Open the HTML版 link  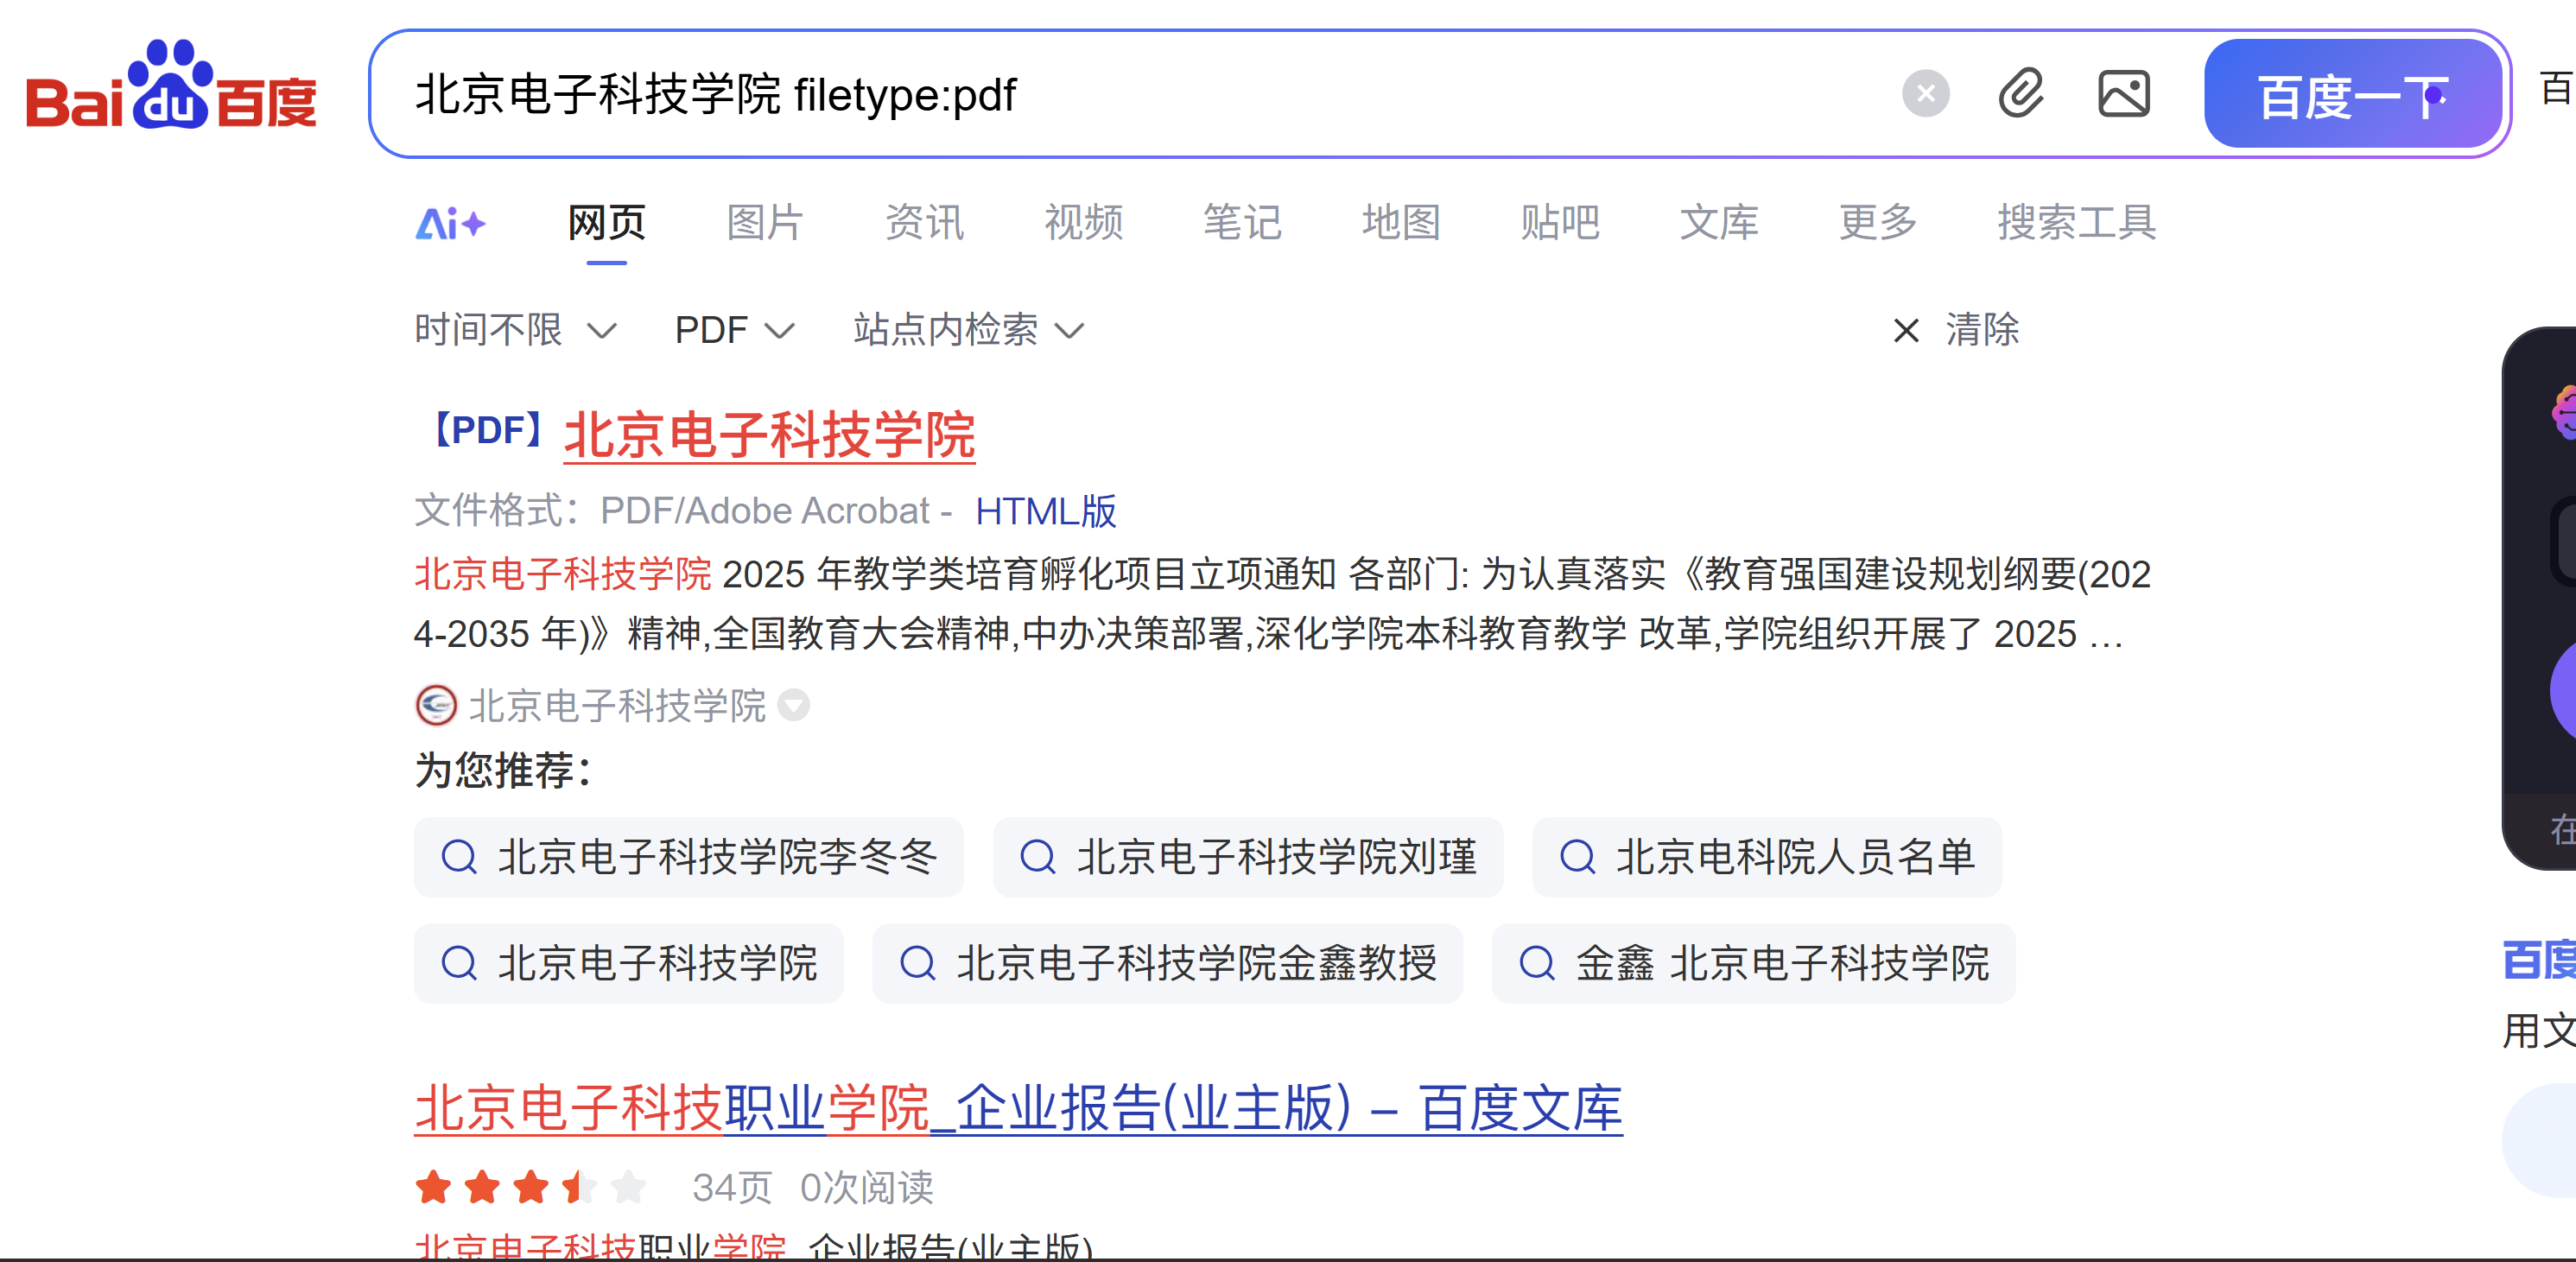tap(1045, 511)
